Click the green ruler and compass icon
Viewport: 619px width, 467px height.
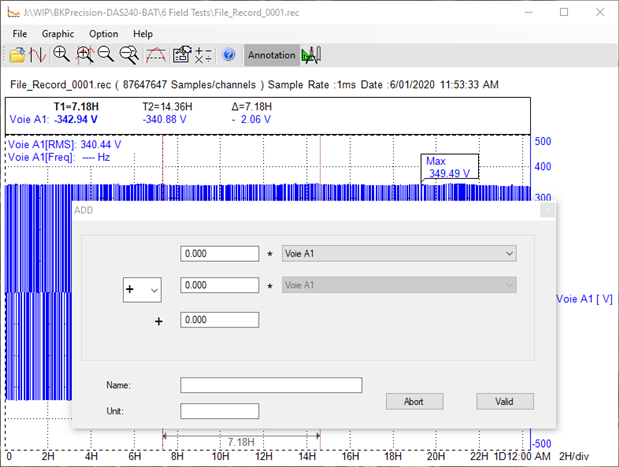pos(311,55)
